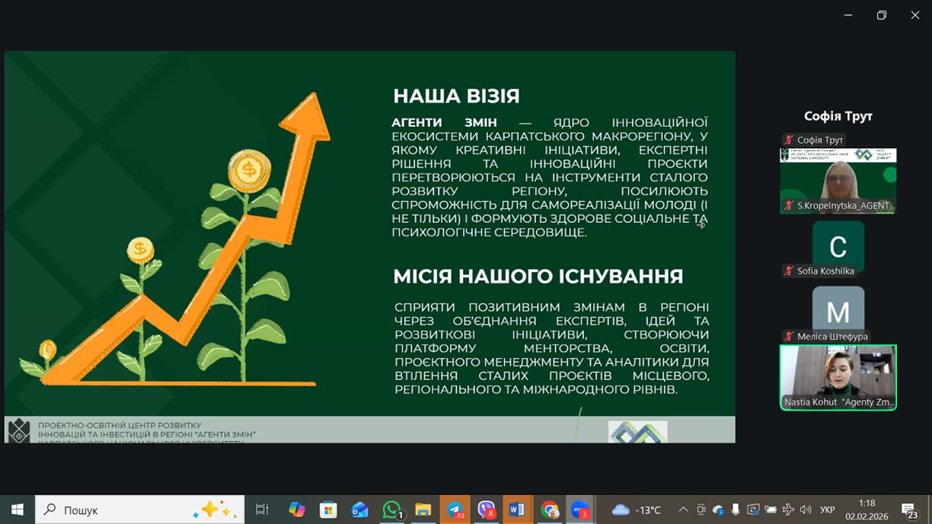Image resolution: width=932 pixels, height=524 pixels.
Task: Open the -13°C weather widget
Action: tap(637, 510)
